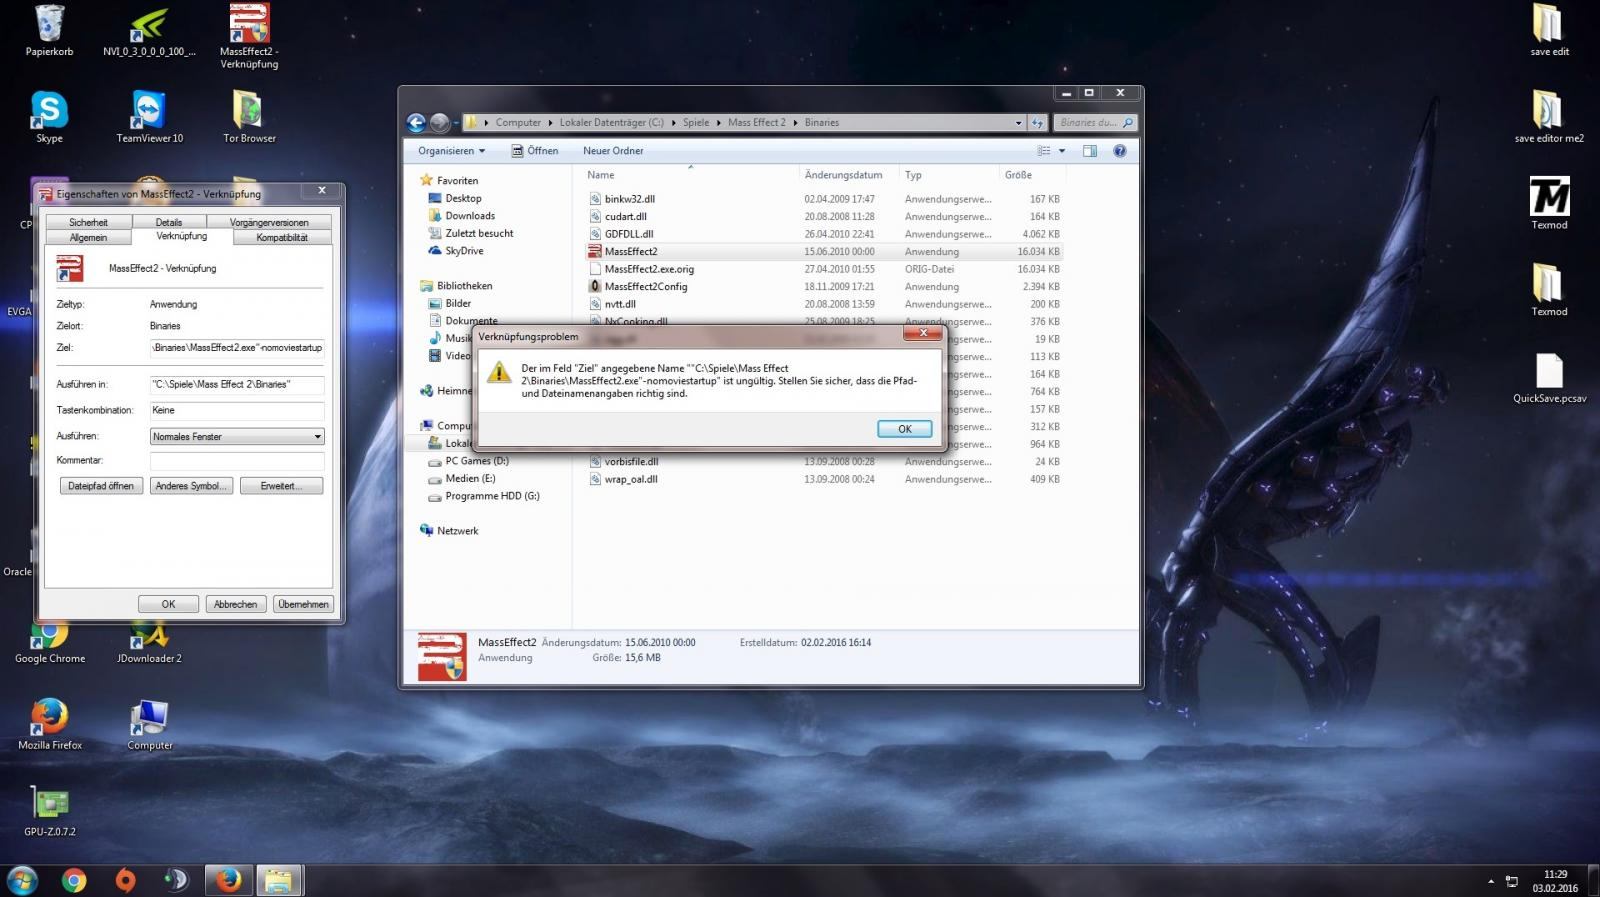Click the Übernehmen button
This screenshot has height=897, width=1600.
[303, 604]
